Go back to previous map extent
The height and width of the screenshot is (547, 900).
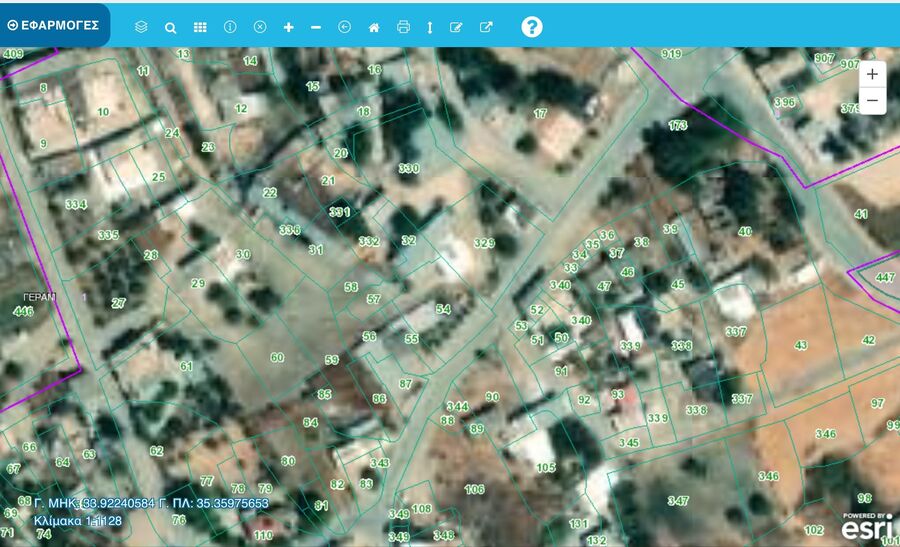[x=345, y=27]
